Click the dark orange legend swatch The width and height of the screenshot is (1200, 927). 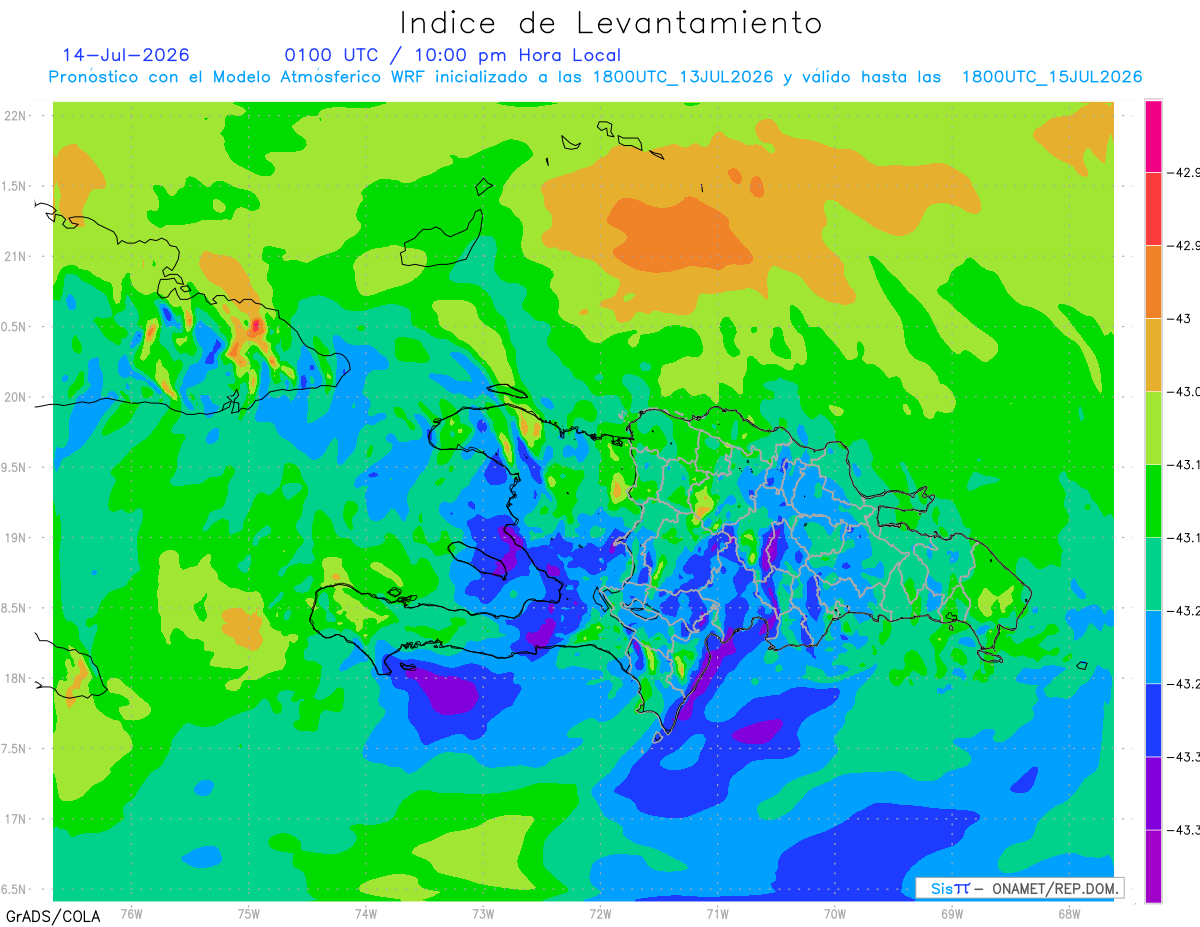[1153, 282]
